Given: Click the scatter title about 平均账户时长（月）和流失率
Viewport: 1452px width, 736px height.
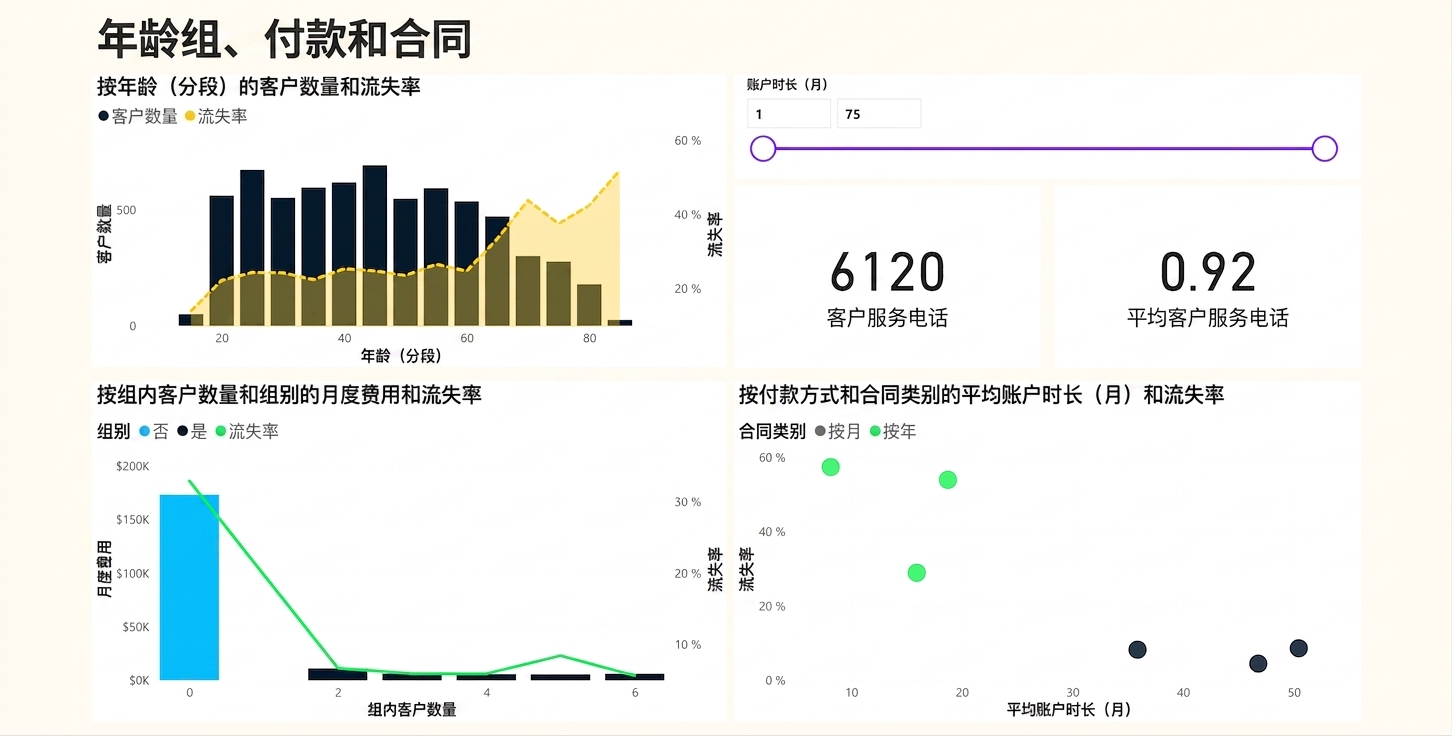Looking at the screenshot, I should point(981,395).
